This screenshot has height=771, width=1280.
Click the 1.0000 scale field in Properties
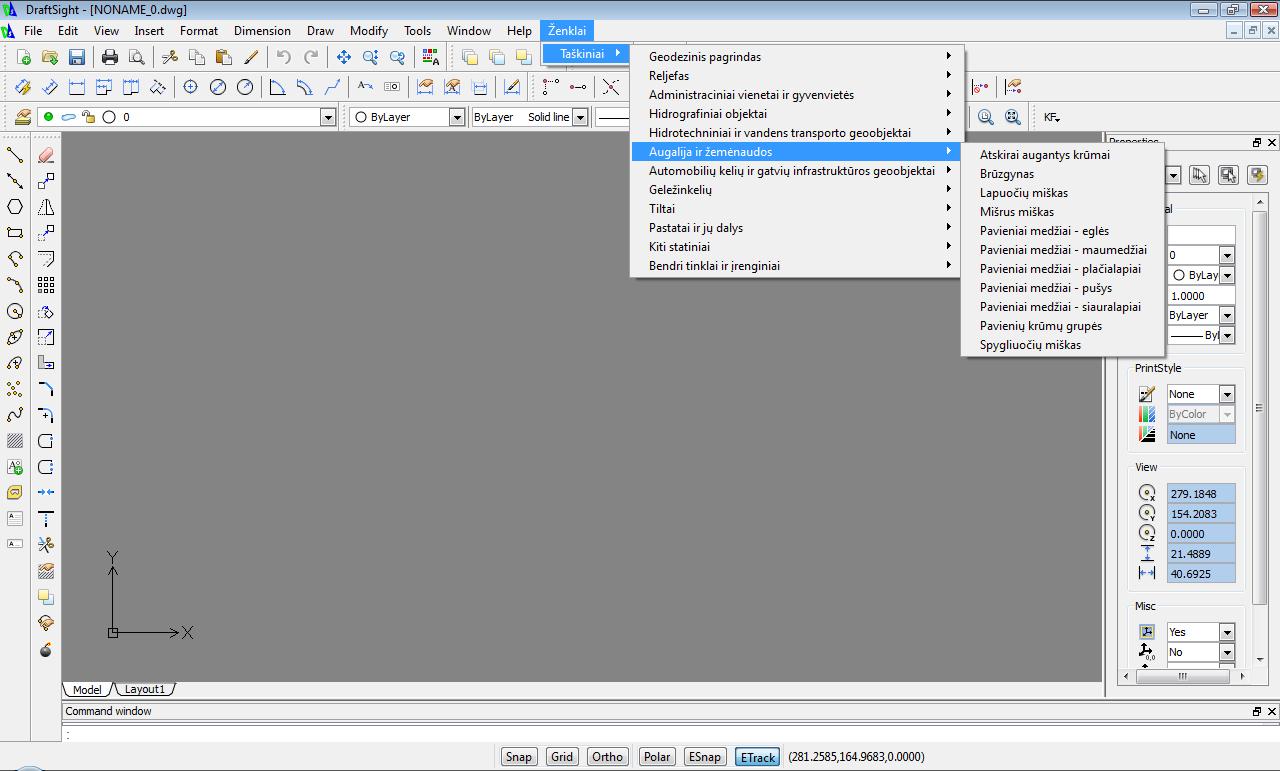tap(1201, 296)
